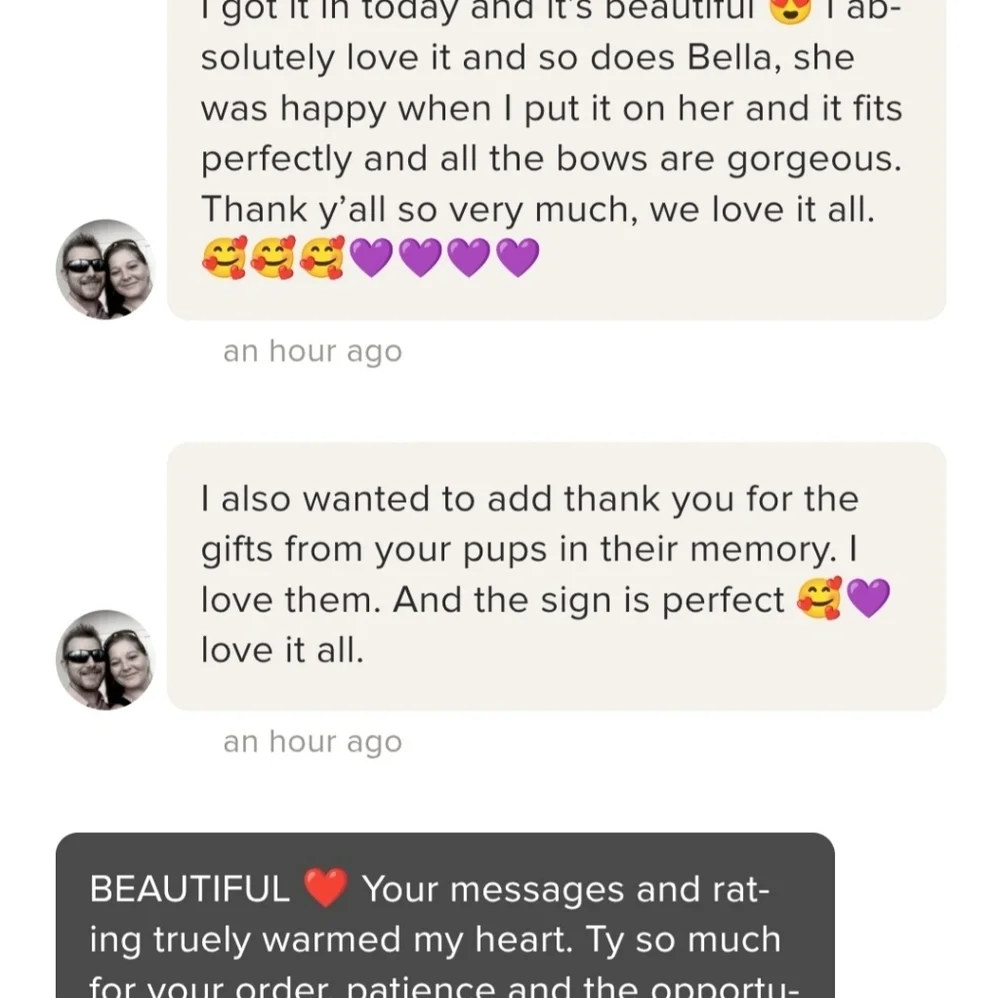Click the heart-eyes emoji after "beautiful"
The width and height of the screenshot is (1000, 998).
click(x=791, y=9)
